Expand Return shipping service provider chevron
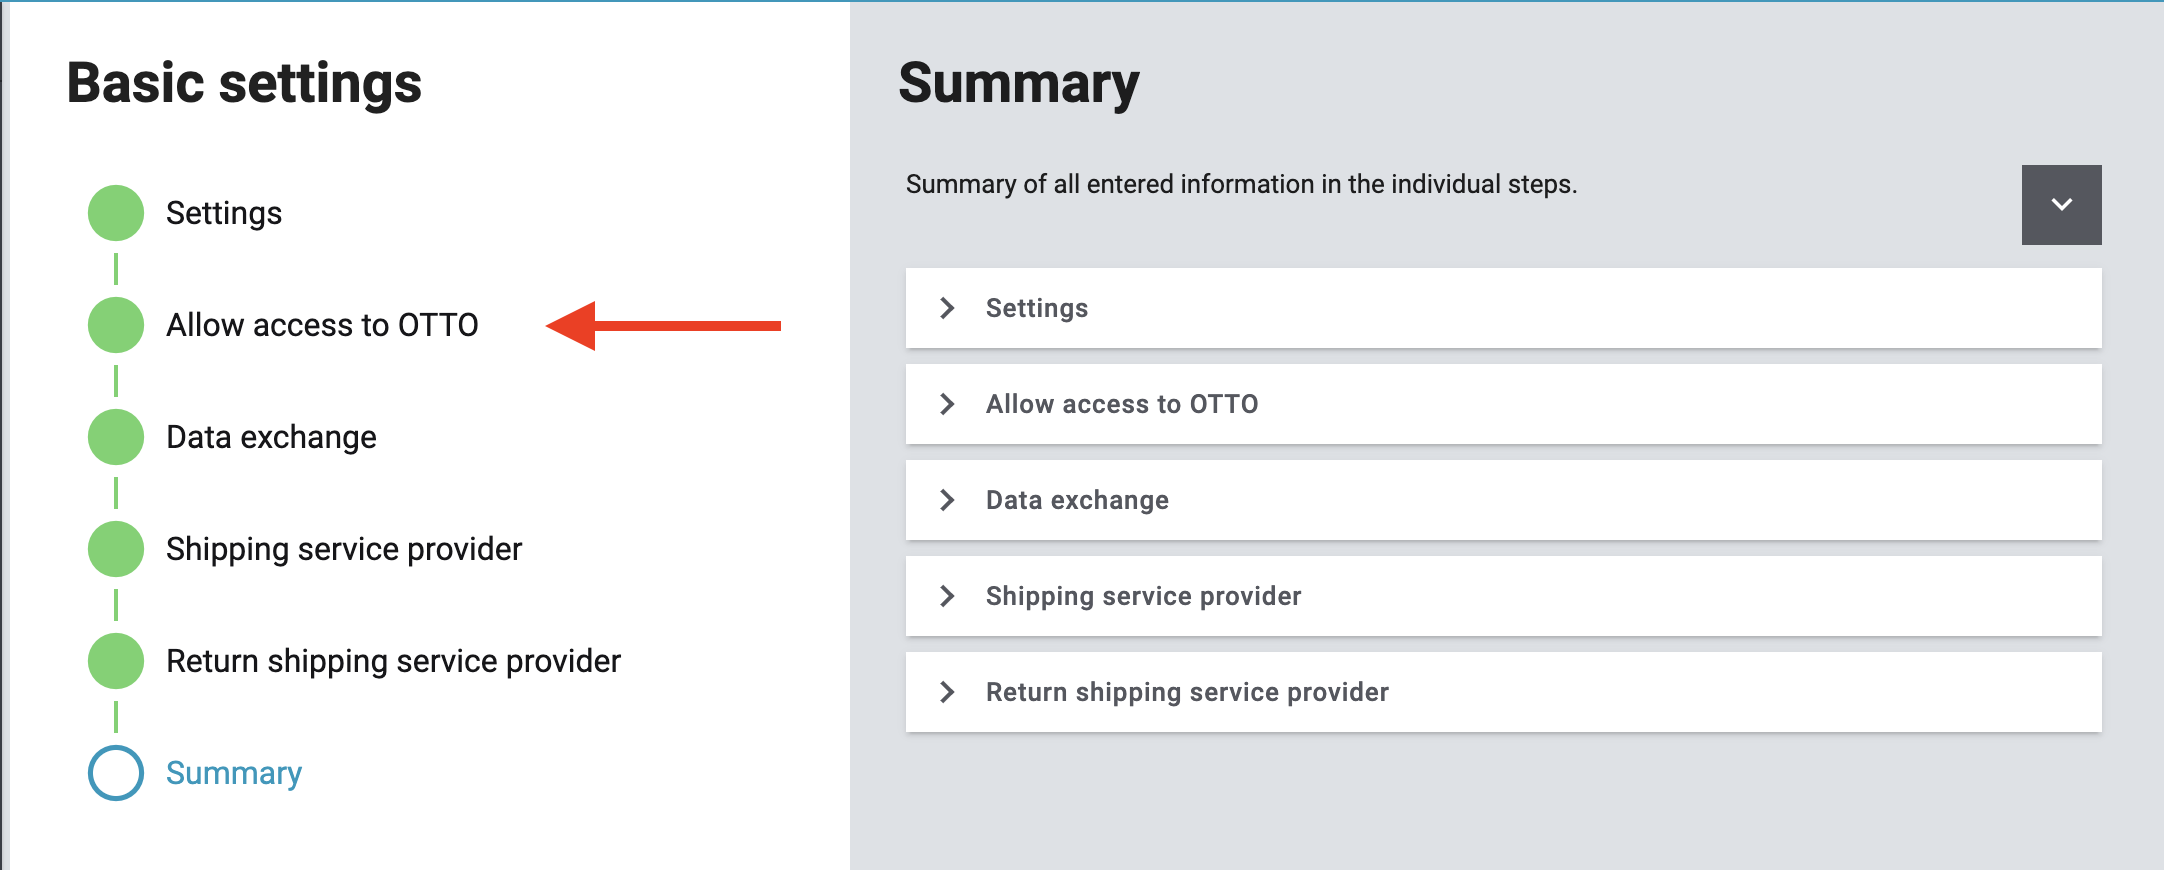Viewport: 2164px width, 870px height. pyautogui.click(x=947, y=692)
